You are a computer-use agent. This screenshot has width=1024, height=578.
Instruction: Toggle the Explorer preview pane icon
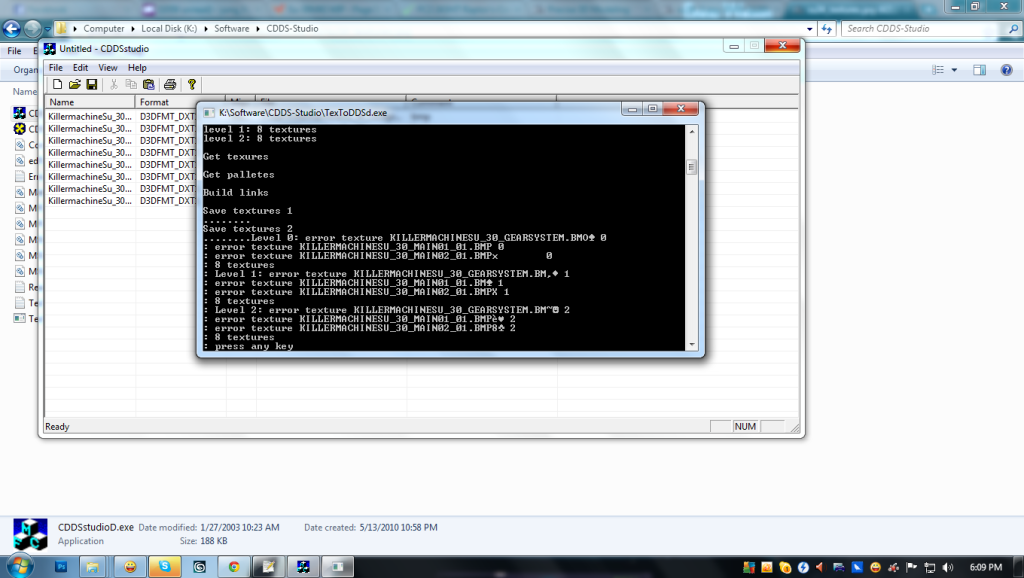[980, 70]
